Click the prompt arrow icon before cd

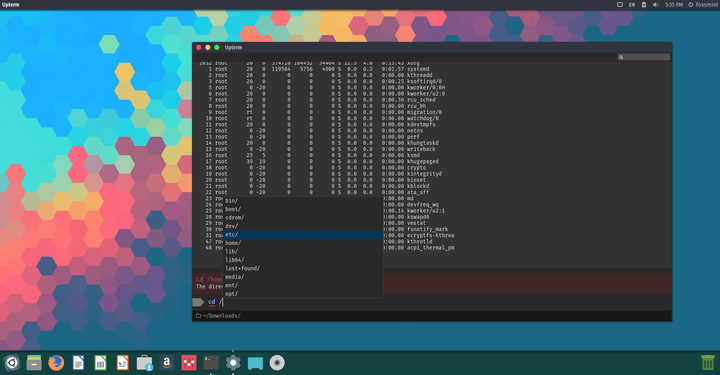tap(198, 302)
